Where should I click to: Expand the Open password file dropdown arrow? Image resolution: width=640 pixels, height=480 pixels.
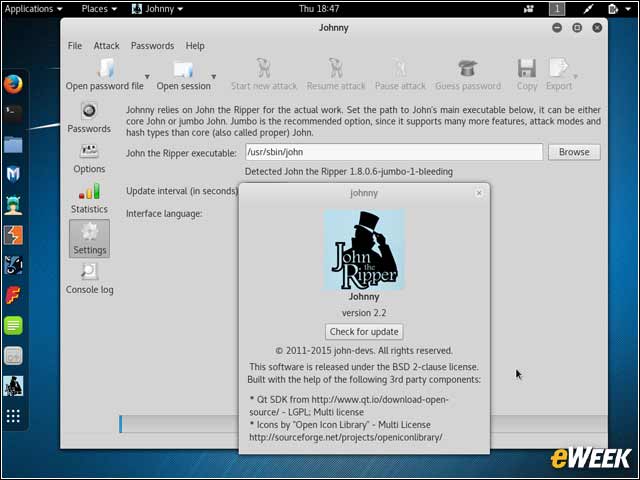tap(147, 76)
